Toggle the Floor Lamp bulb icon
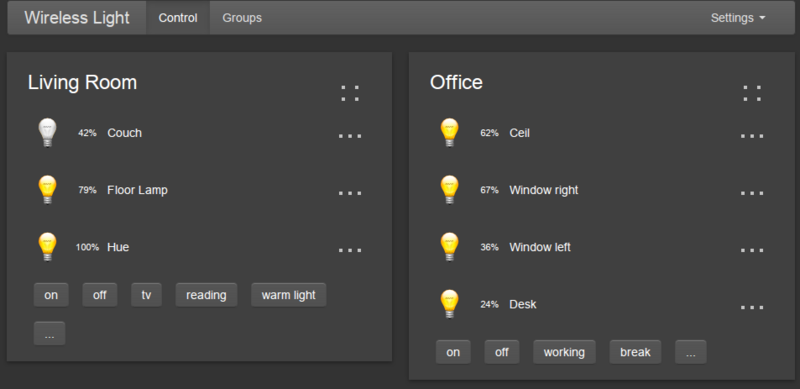800x389 pixels. coord(47,190)
